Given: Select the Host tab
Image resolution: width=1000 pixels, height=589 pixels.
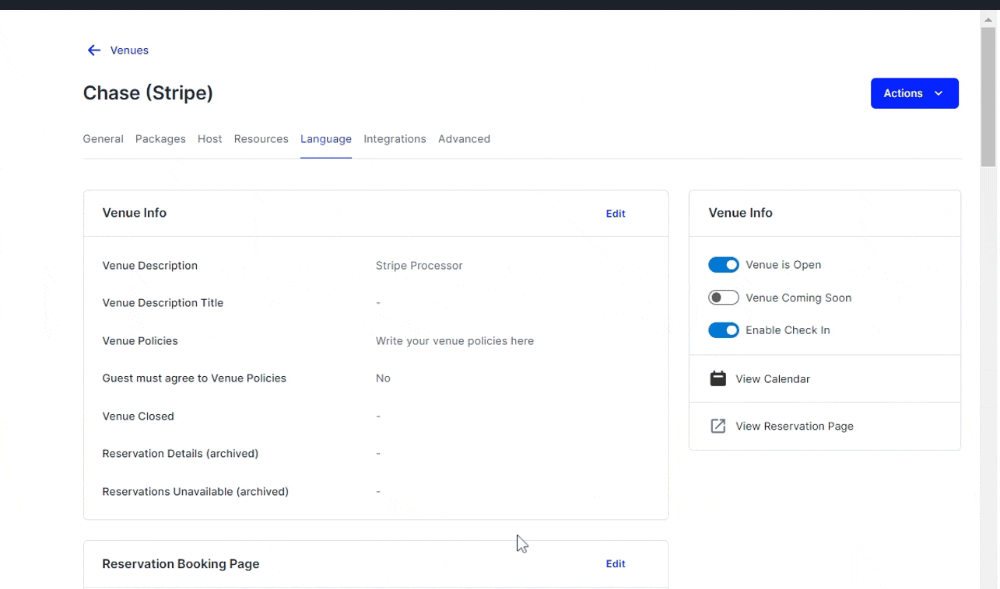Looking at the screenshot, I should click(x=209, y=139).
